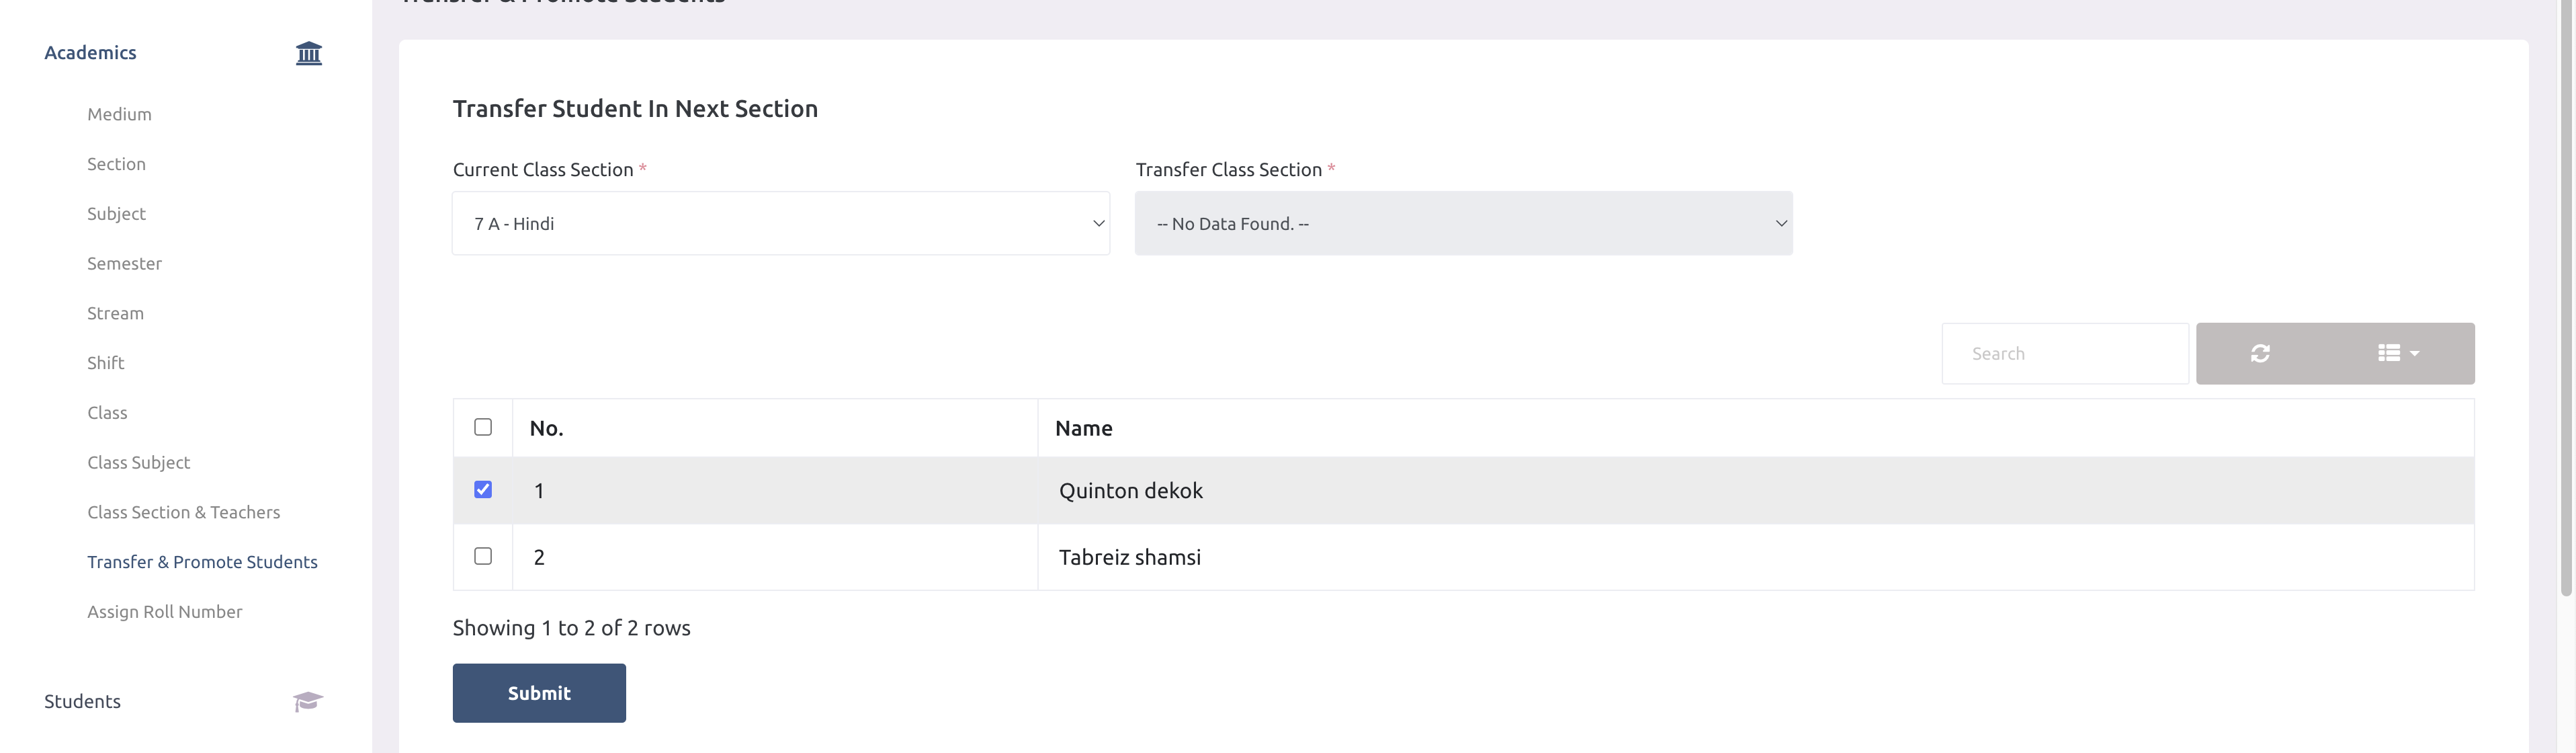Click the table refresh icon

(2260, 353)
